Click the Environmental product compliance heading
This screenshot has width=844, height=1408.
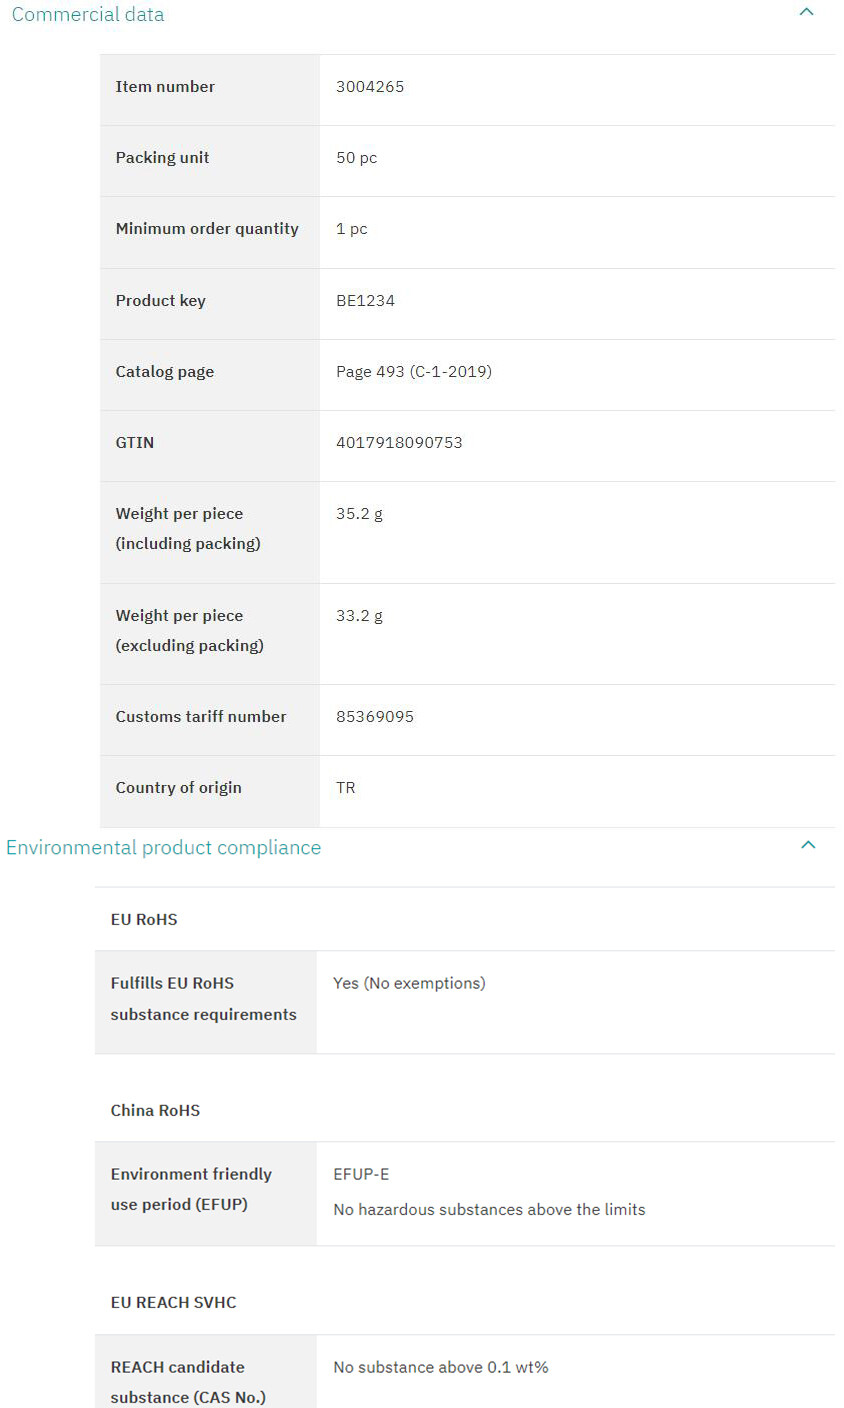tap(164, 847)
